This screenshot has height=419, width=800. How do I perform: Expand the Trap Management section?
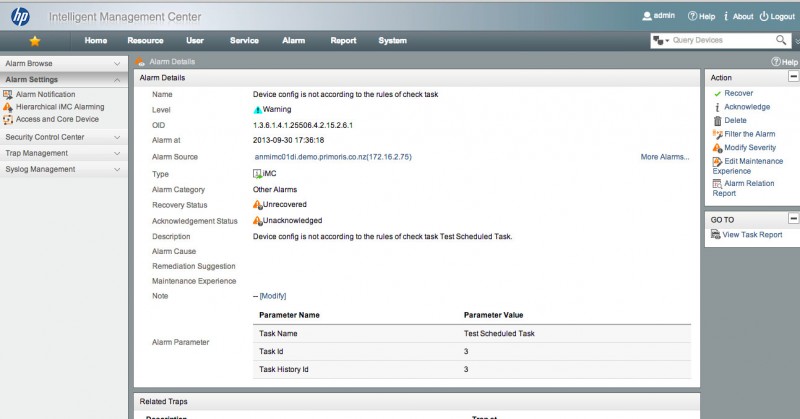pos(117,153)
